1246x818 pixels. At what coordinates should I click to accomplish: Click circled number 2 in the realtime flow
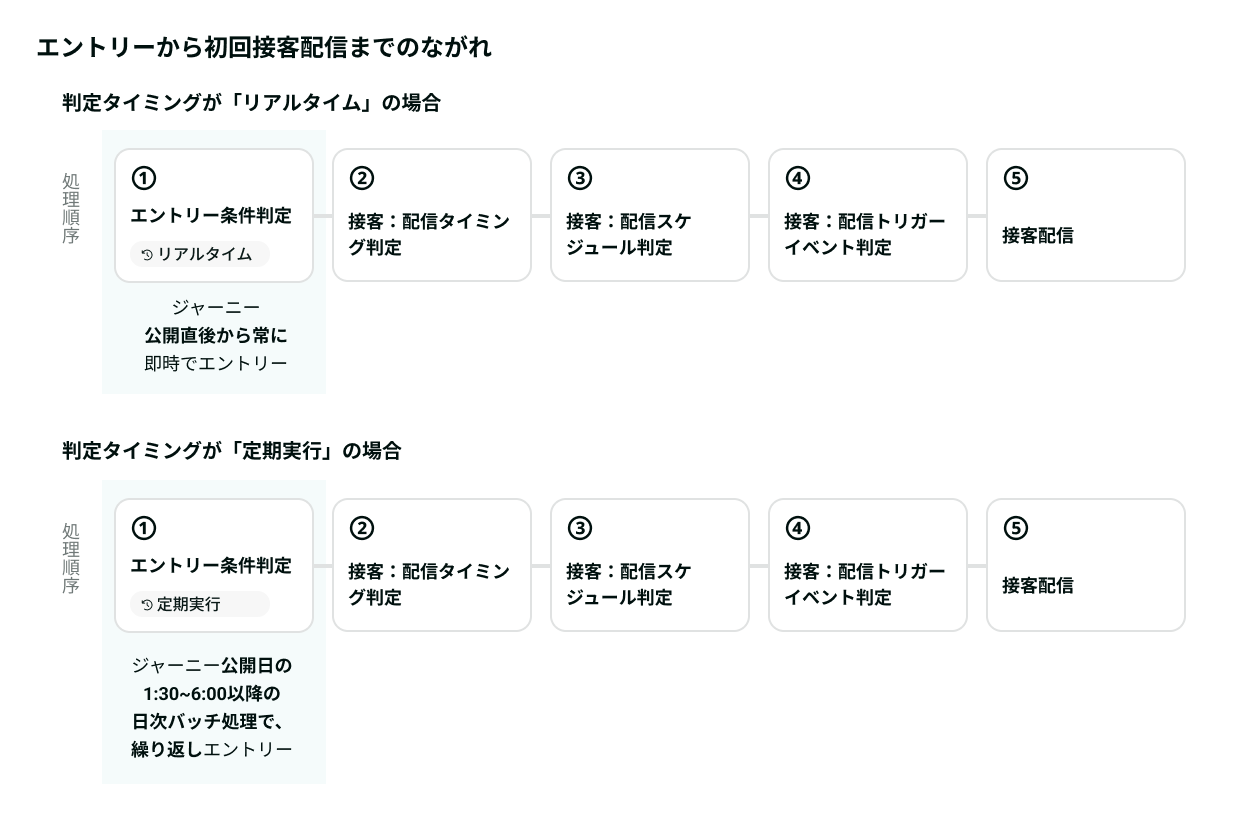pos(362,178)
